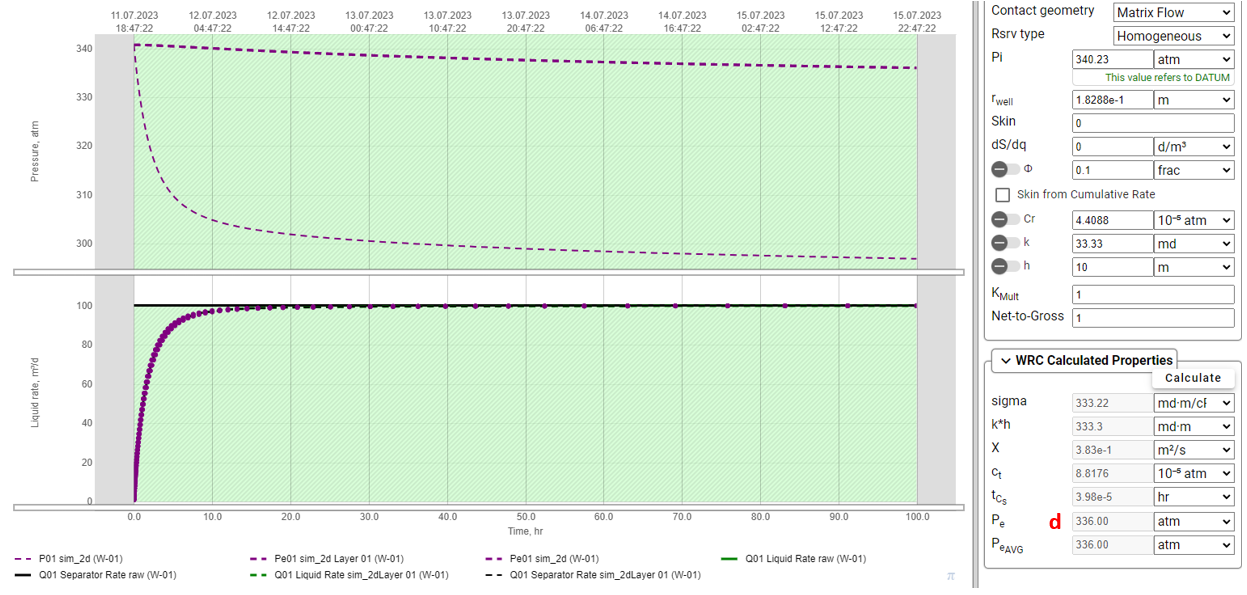Edit the porosity value 0.1

point(1113,170)
